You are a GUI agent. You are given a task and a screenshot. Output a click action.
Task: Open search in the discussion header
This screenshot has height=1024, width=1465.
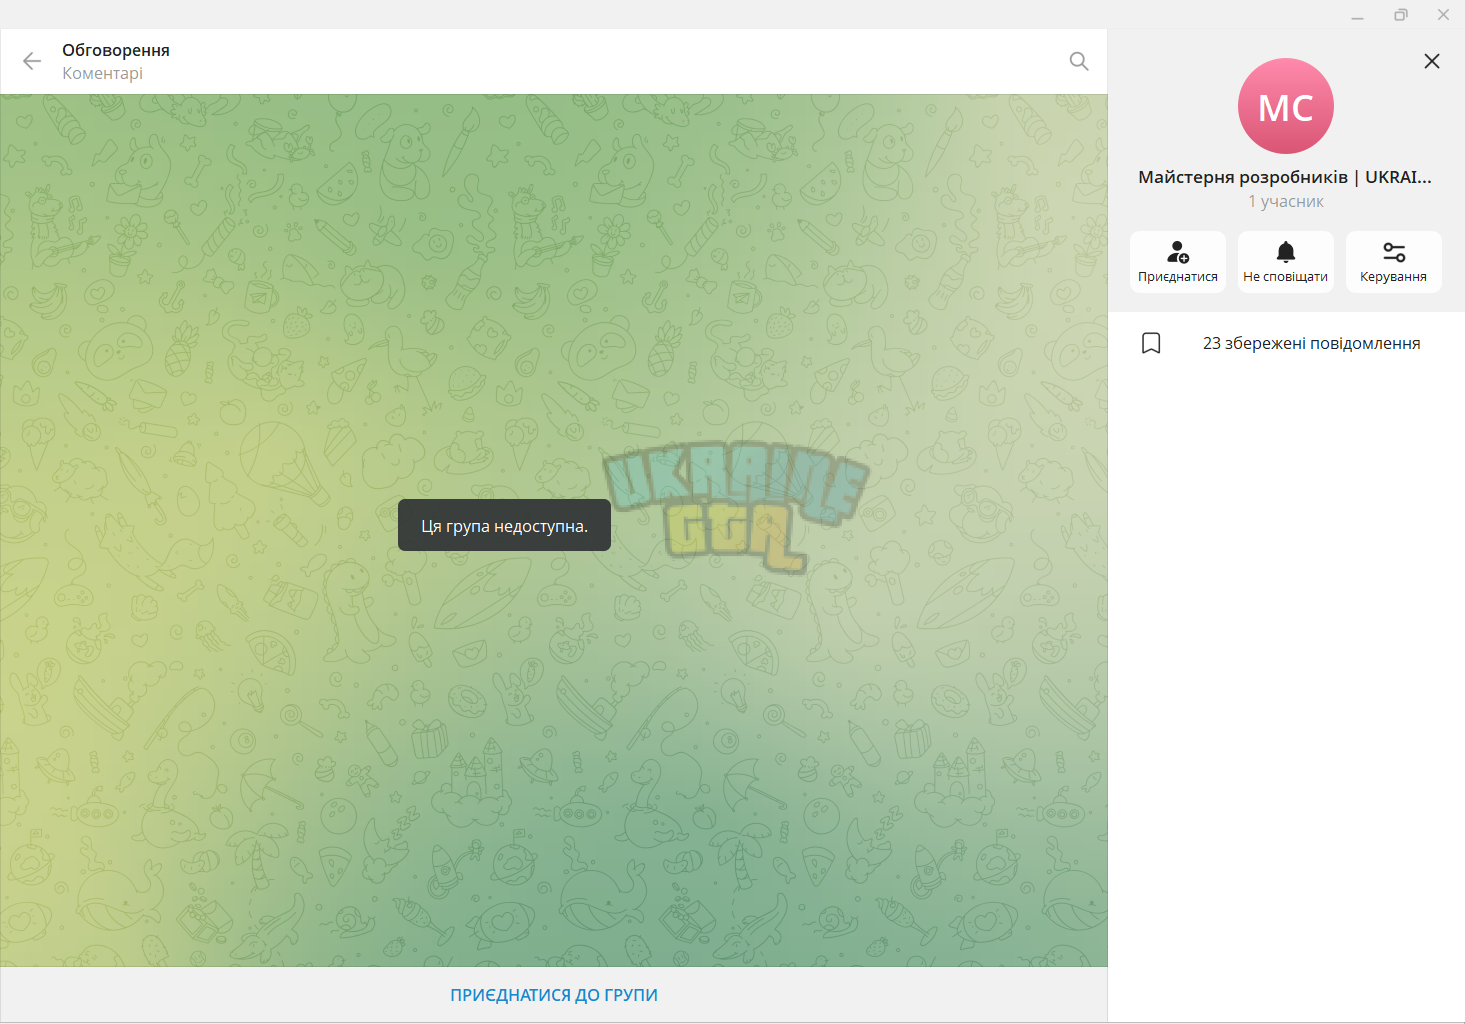point(1079,61)
